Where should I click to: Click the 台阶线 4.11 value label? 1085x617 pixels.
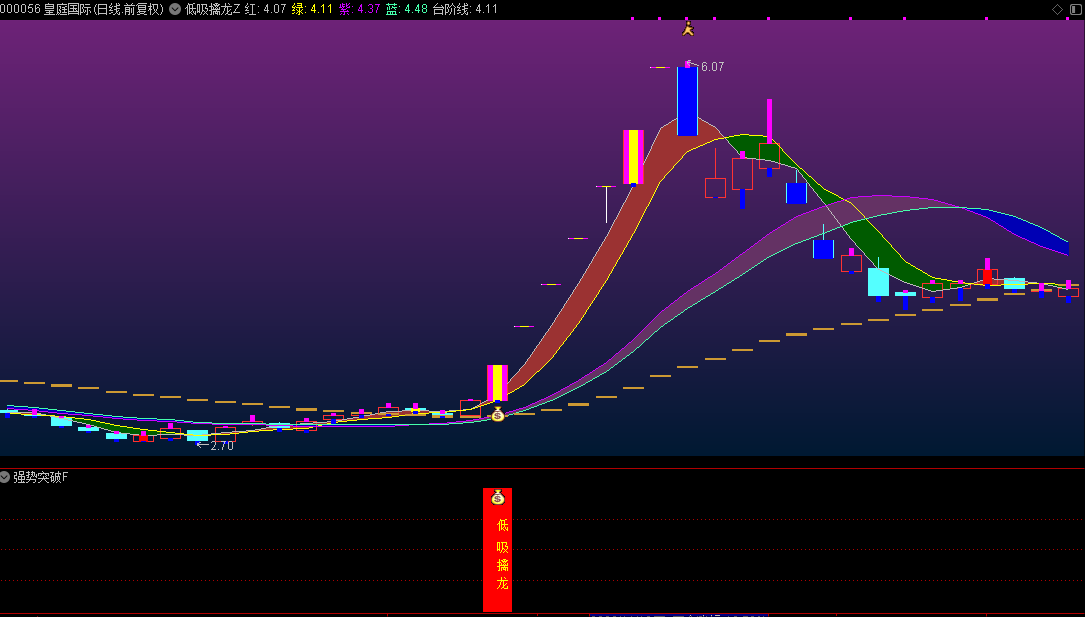click(465, 9)
